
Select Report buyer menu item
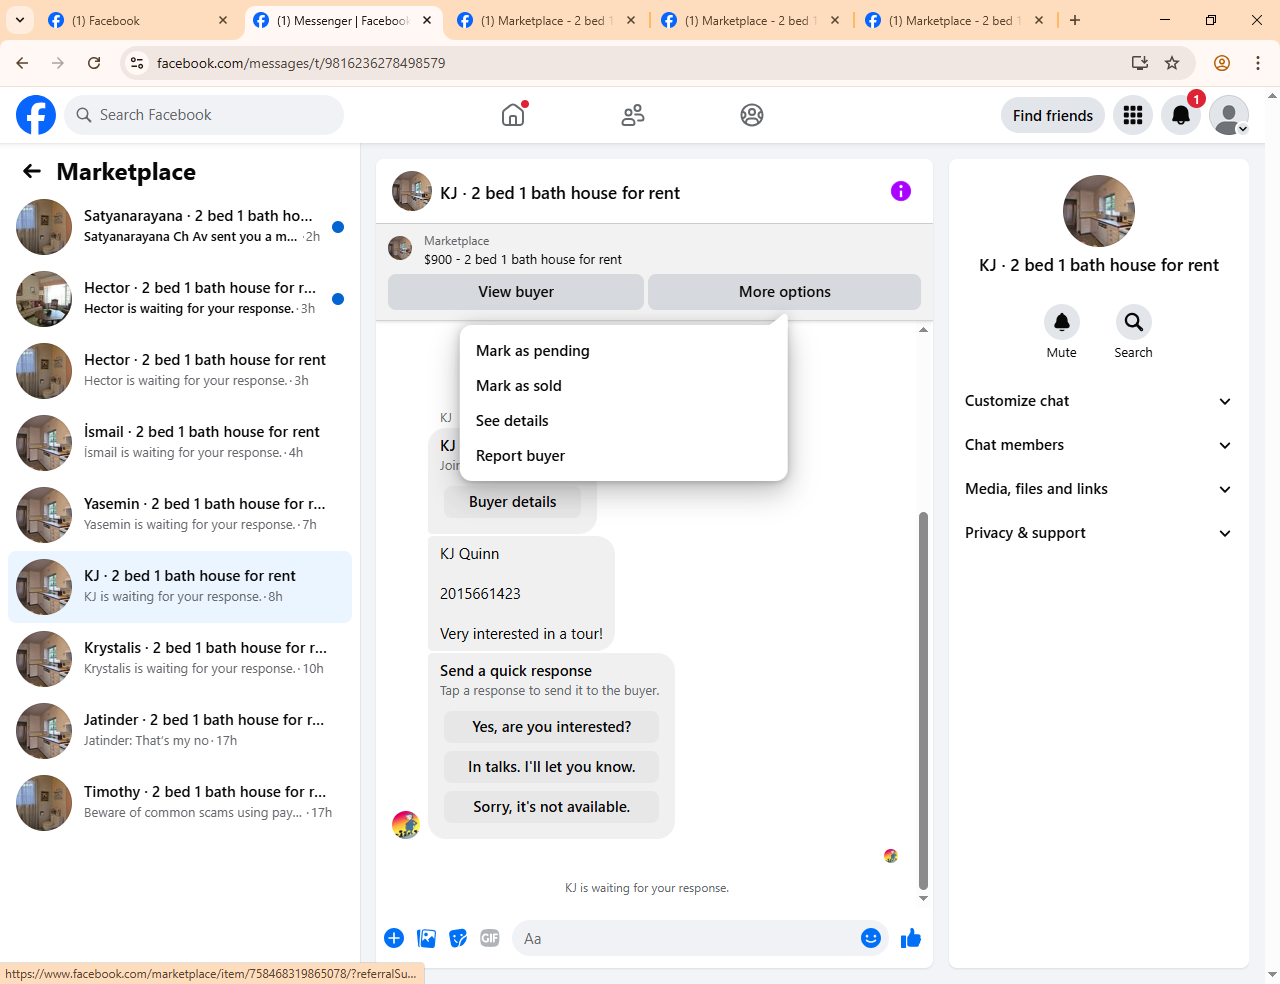point(624,456)
